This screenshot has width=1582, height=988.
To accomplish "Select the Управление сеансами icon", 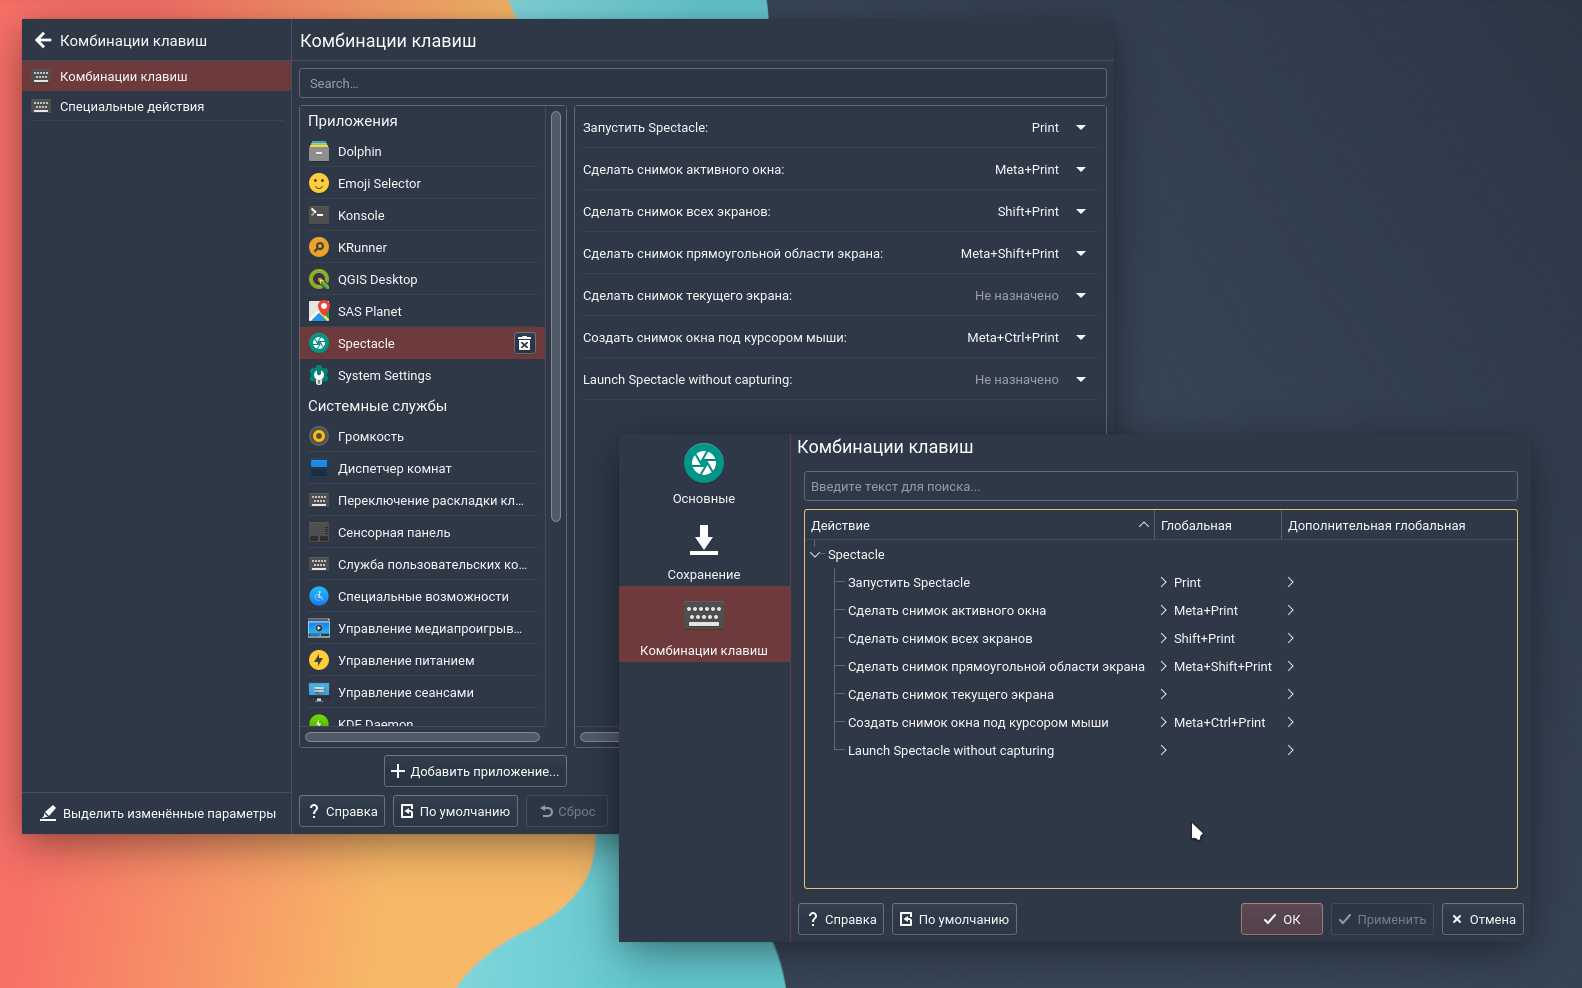I will tap(319, 692).
